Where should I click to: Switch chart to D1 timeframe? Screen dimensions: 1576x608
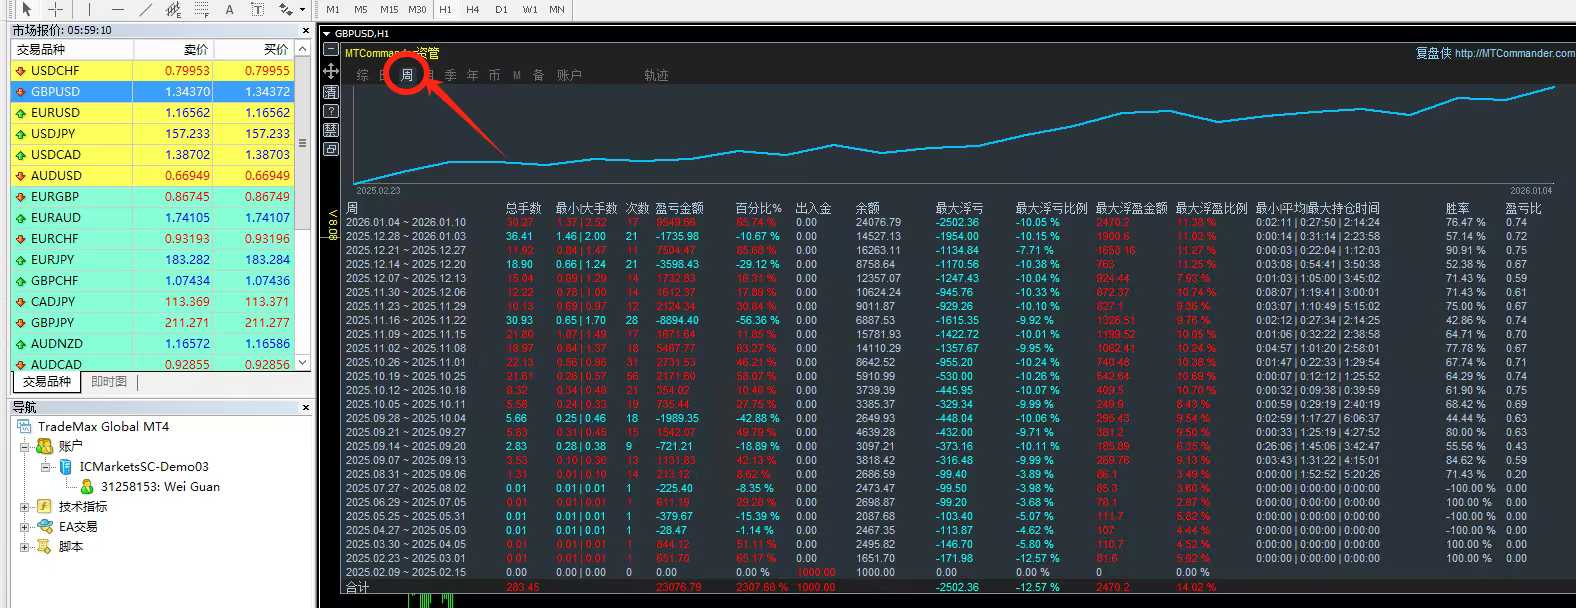tap(501, 9)
